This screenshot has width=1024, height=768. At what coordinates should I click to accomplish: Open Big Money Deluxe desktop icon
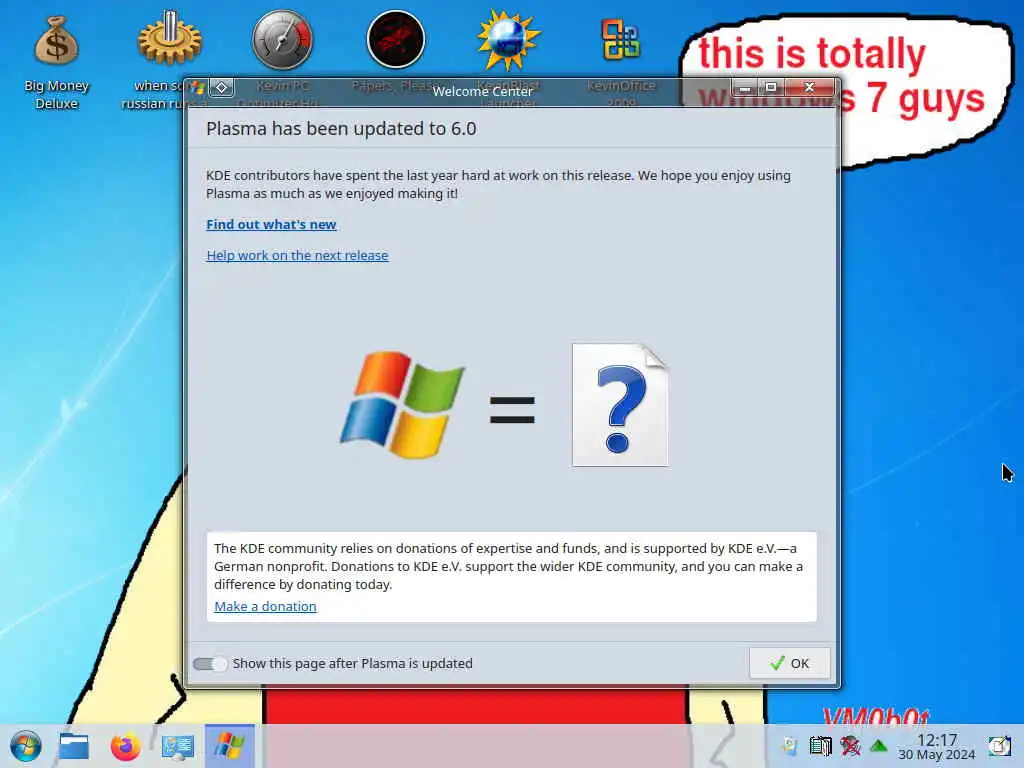(x=56, y=62)
